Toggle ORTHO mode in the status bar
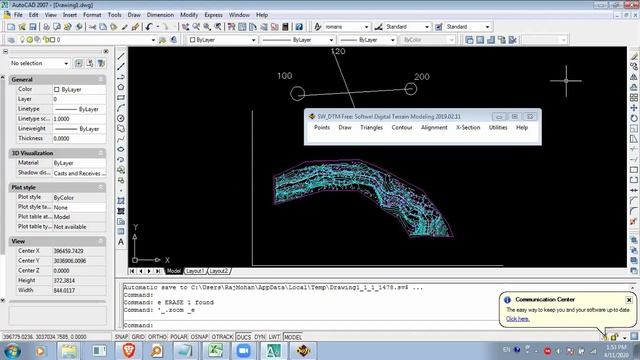The image size is (640, 360). coord(157,337)
